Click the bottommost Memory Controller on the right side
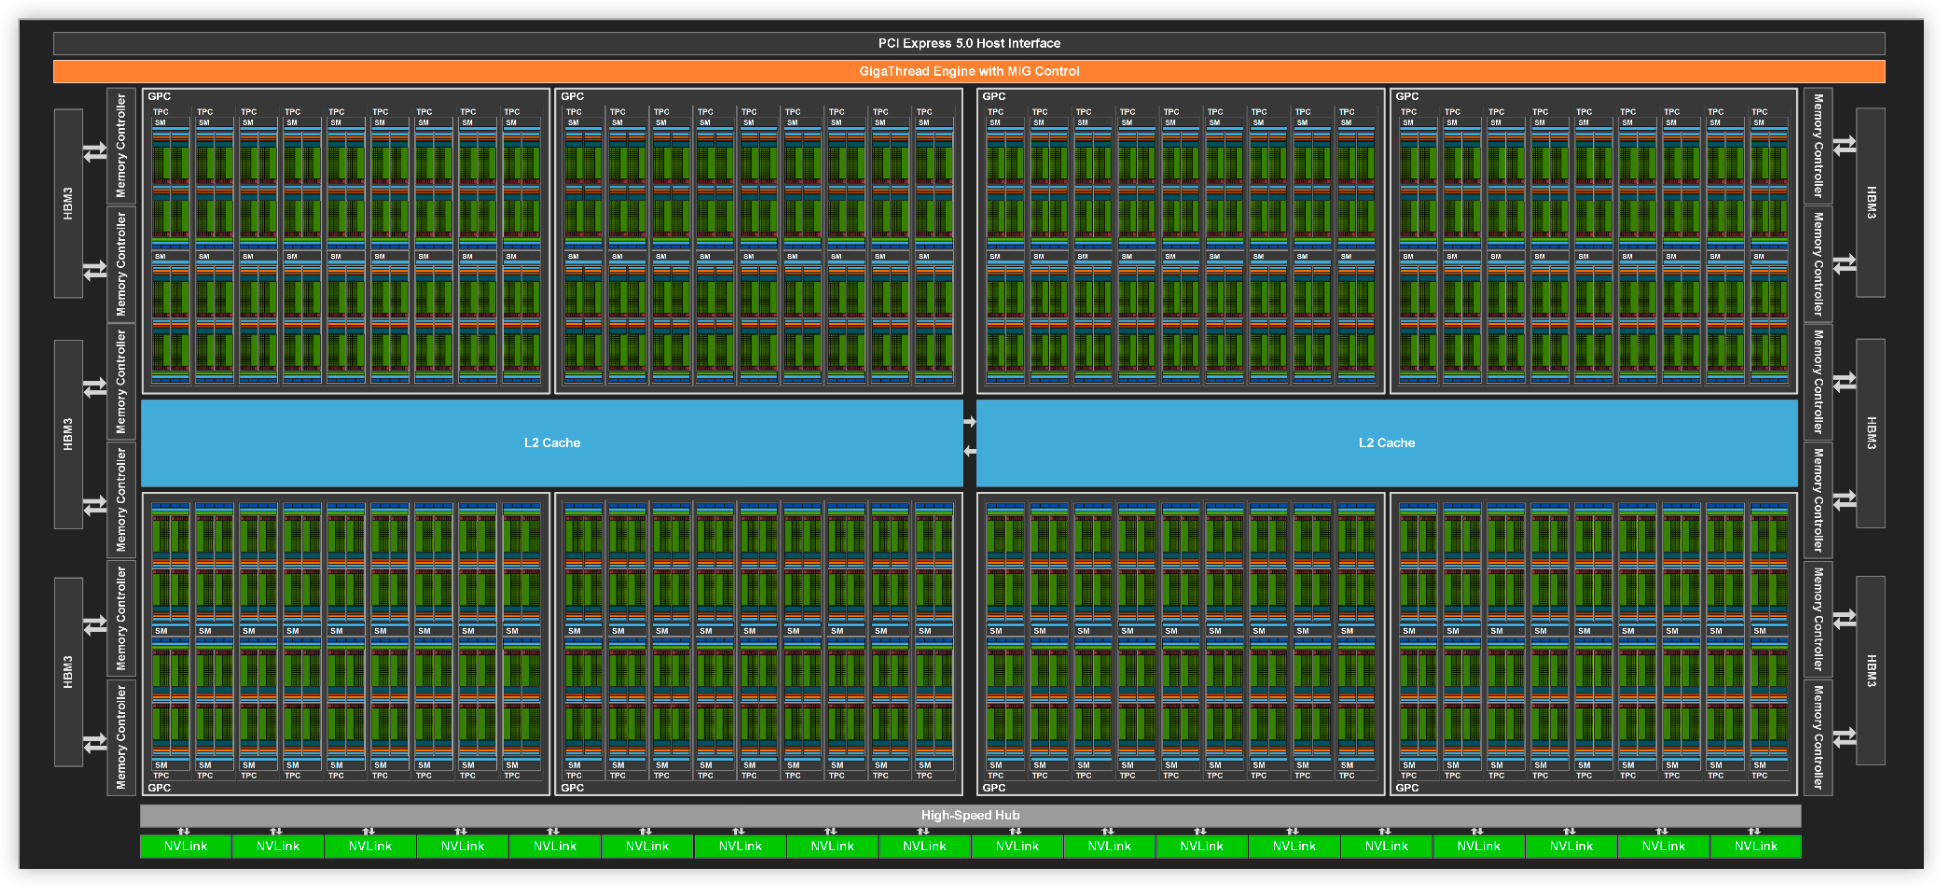This screenshot has height=887, width=1942. coord(1818,738)
